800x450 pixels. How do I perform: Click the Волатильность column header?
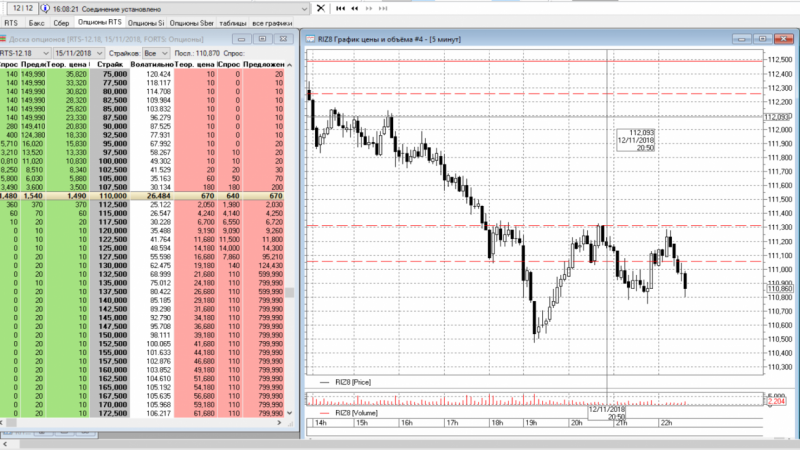coord(152,64)
